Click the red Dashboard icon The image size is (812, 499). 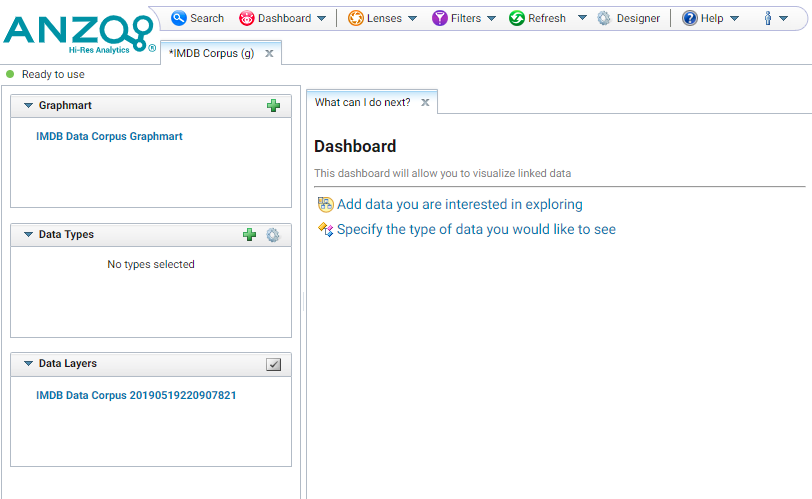coord(246,18)
